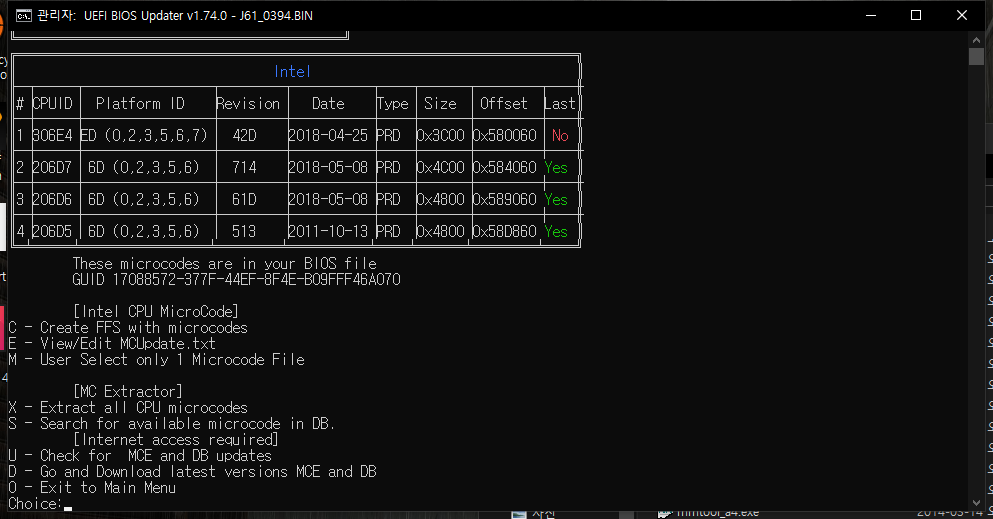Click size 0x4C00 cell

tap(441, 167)
